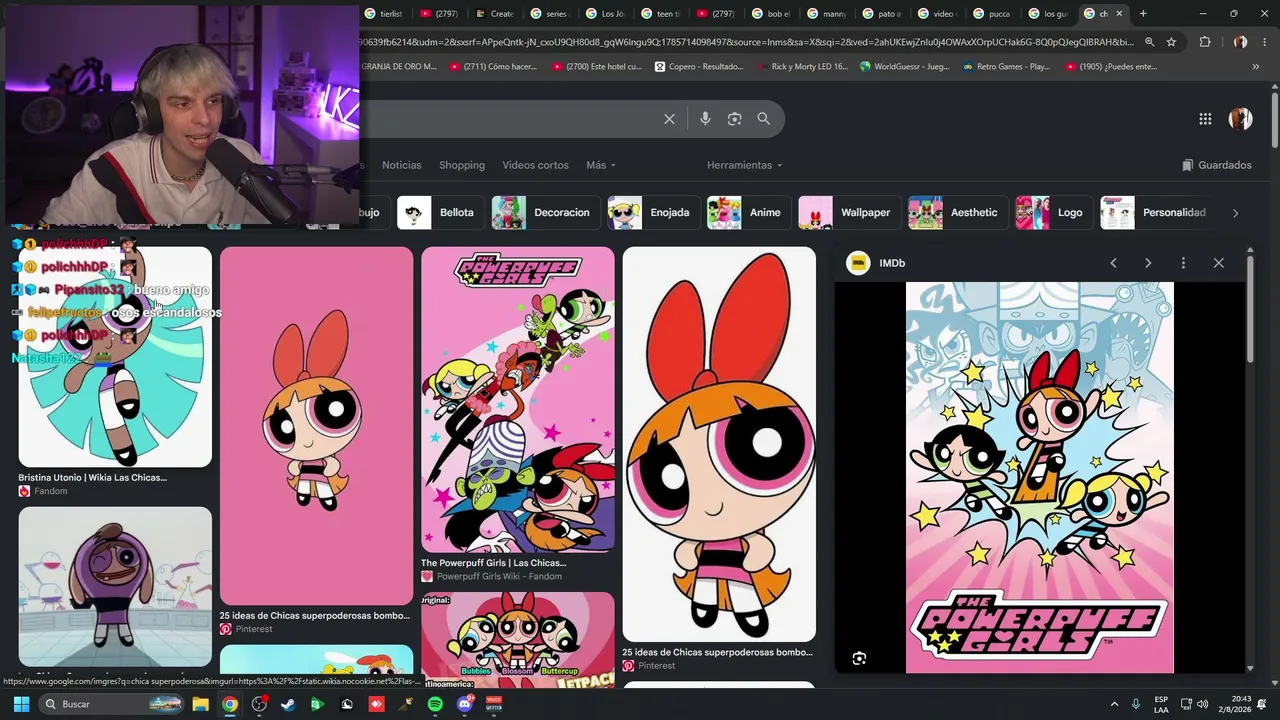Show the next image in preview panel
Screen dimensions: 1280x720
tap(1148, 263)
